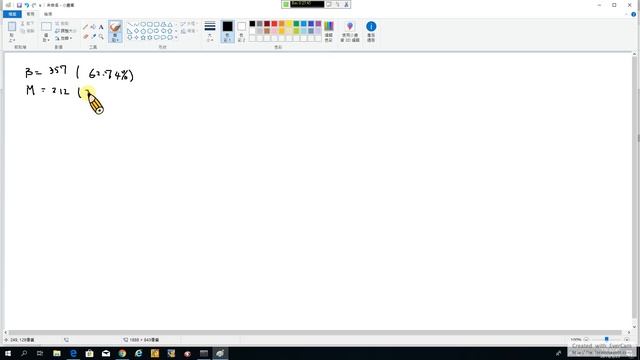Pick the Rectangle shape

pyautogui.click(x=150, y=24)
